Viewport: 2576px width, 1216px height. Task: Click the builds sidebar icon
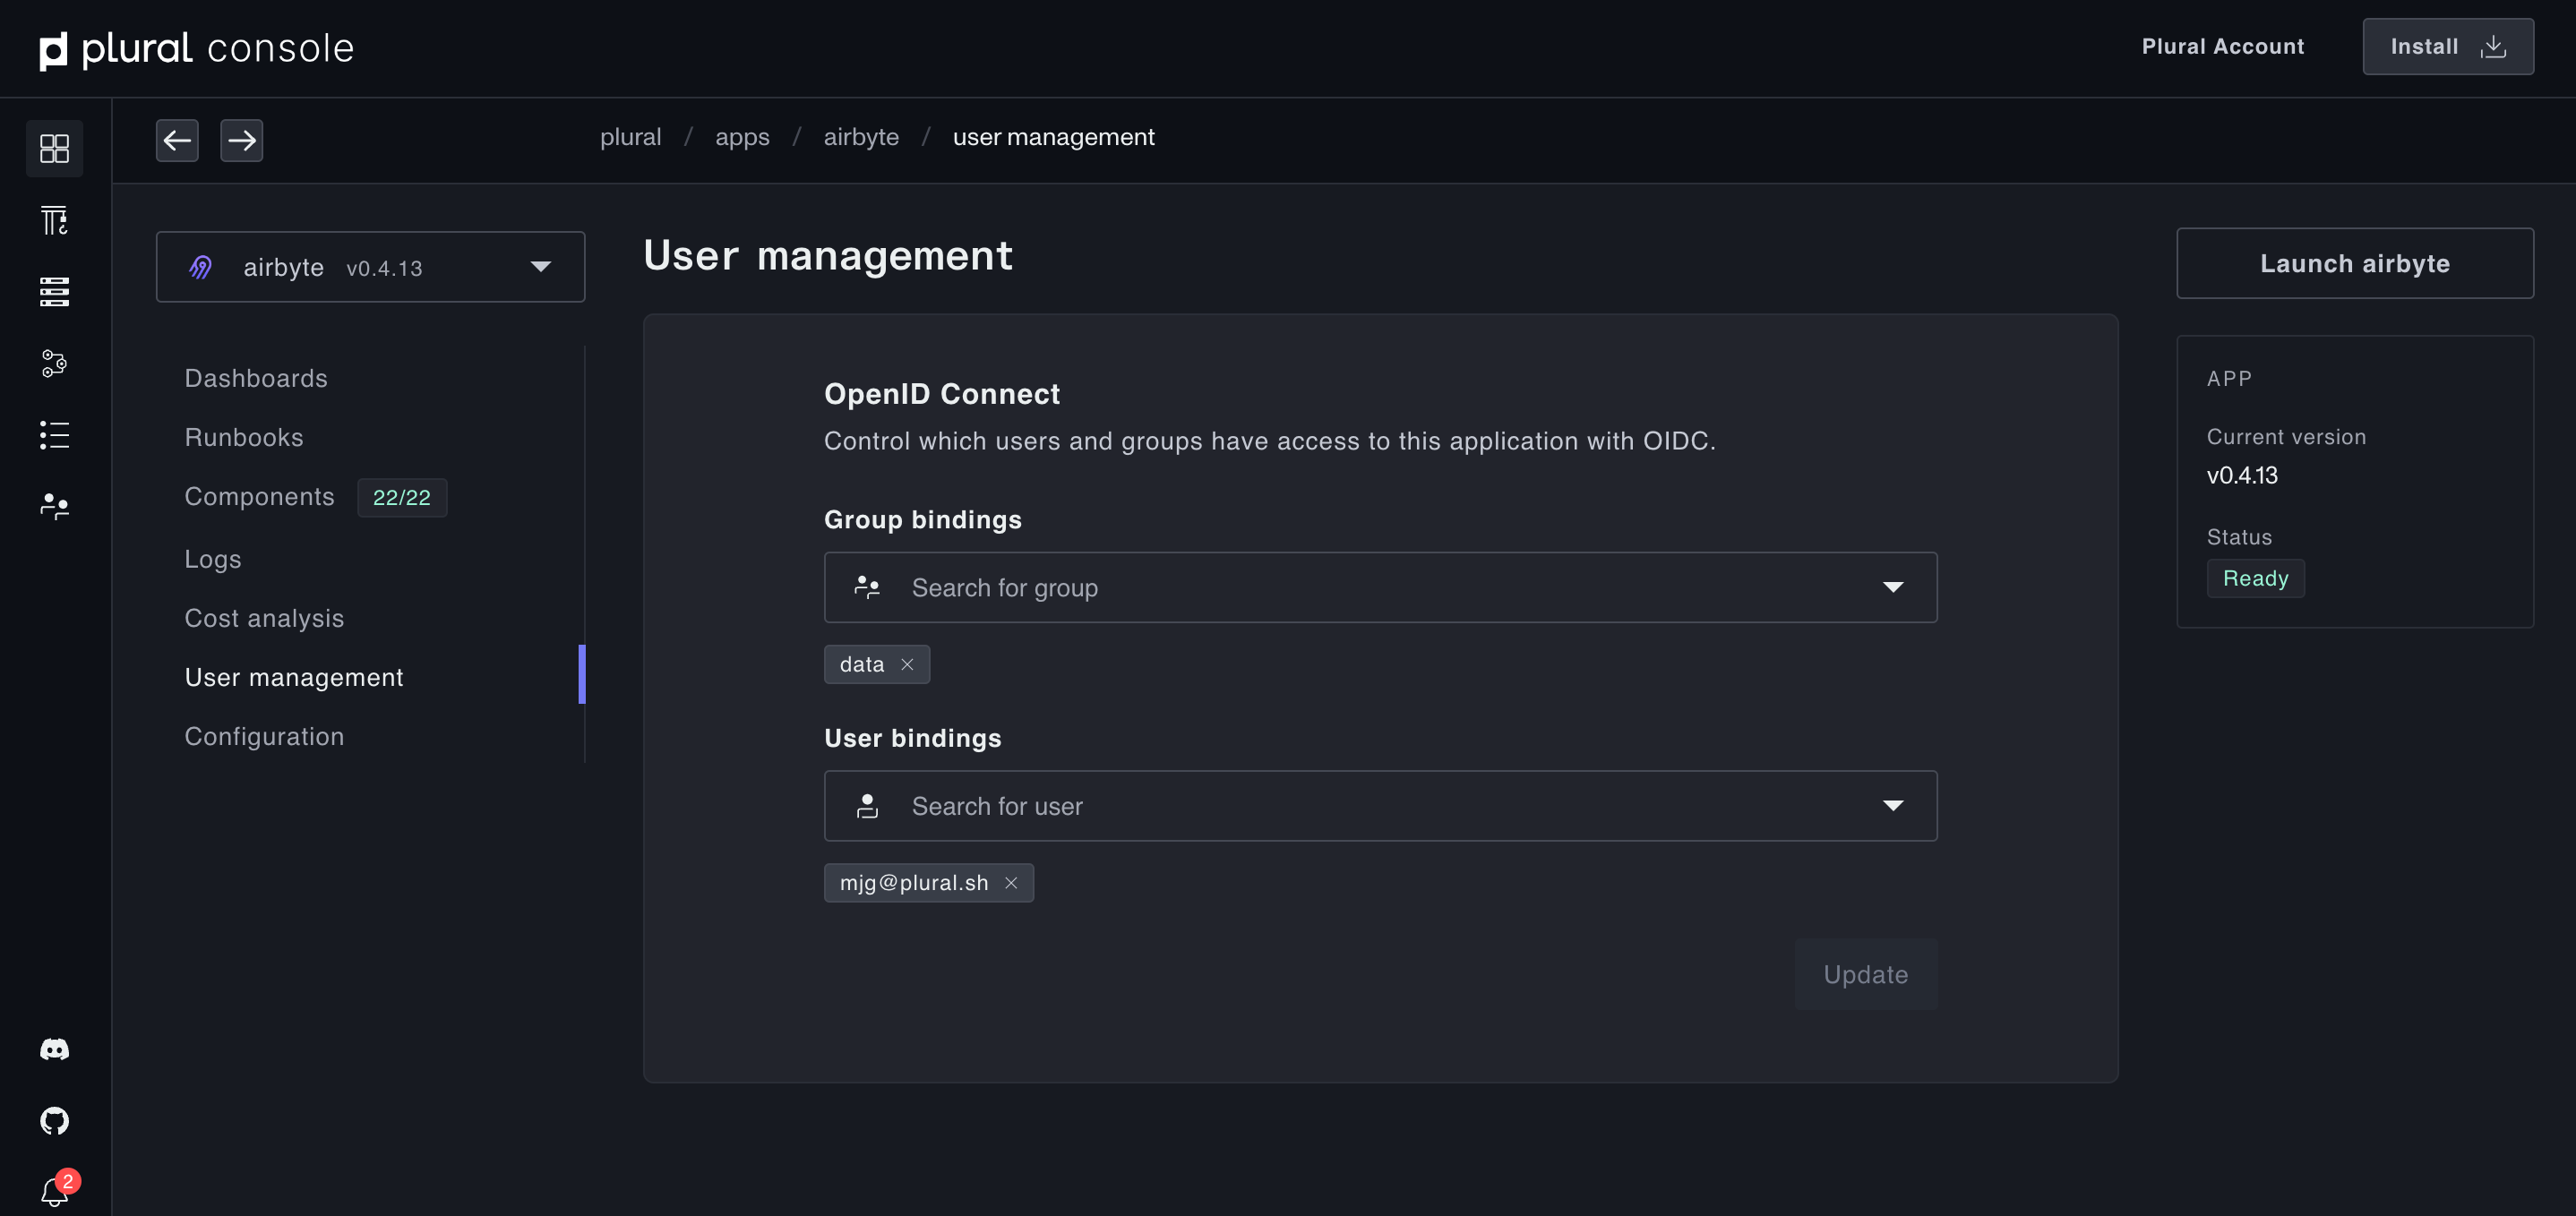54,220
